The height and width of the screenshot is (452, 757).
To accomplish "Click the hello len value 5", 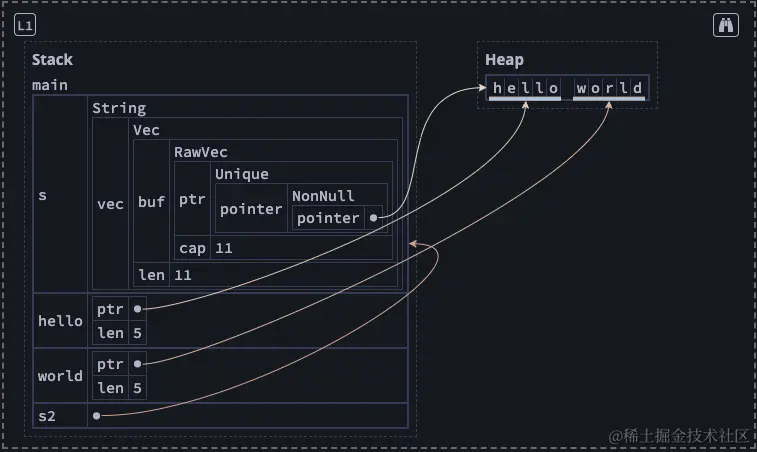I will [x=138, y=333].
